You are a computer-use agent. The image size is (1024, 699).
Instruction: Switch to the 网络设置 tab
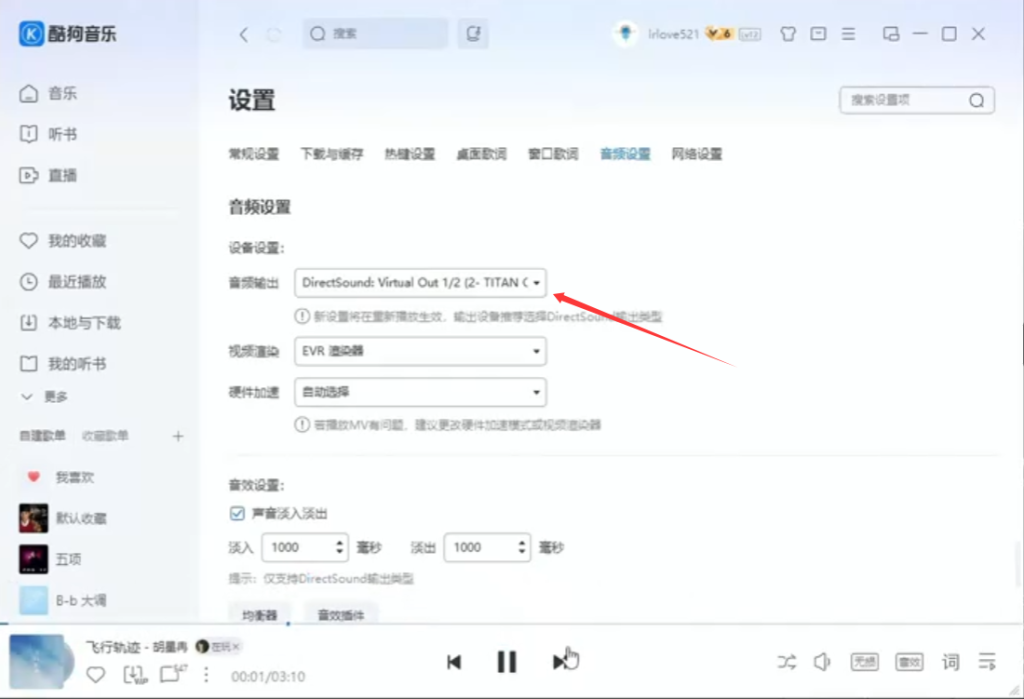click(697, 154)
